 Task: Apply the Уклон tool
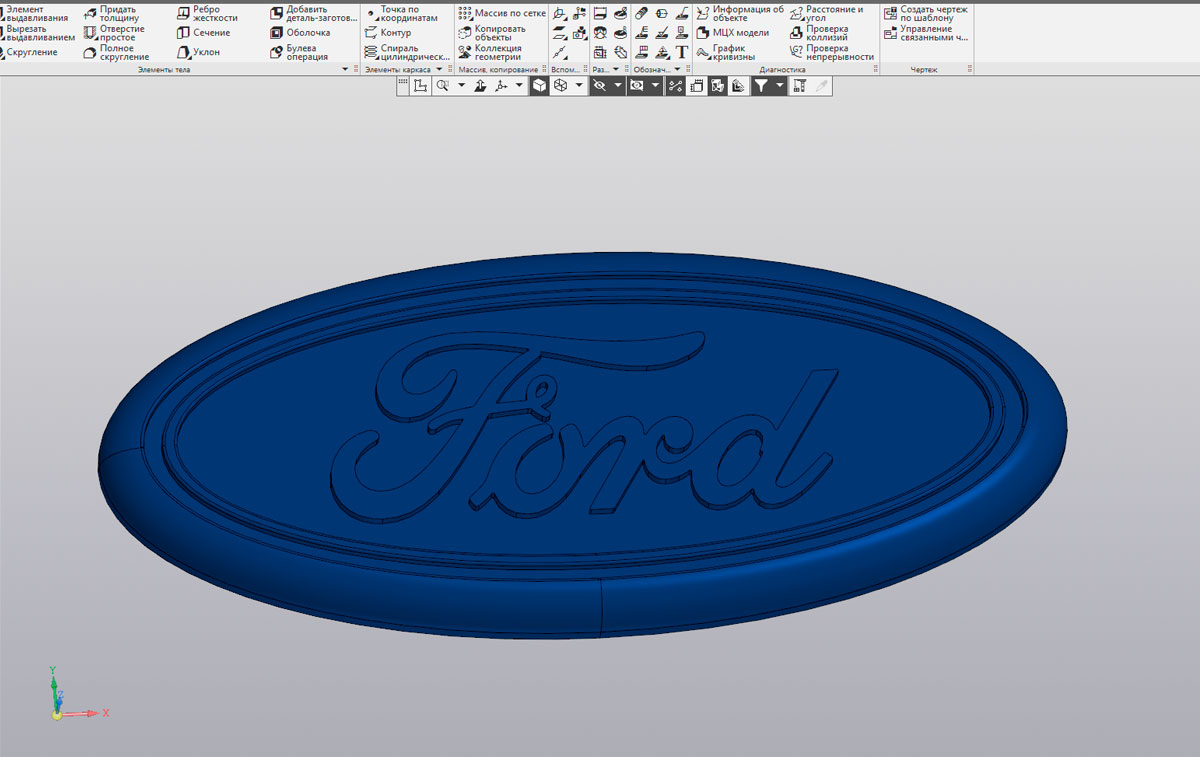pos(198,52)
